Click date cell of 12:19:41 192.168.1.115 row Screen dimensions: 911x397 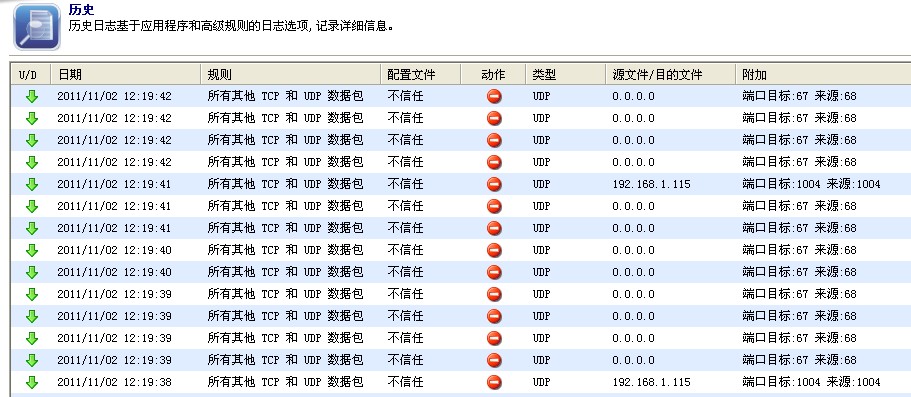(114, 184)
